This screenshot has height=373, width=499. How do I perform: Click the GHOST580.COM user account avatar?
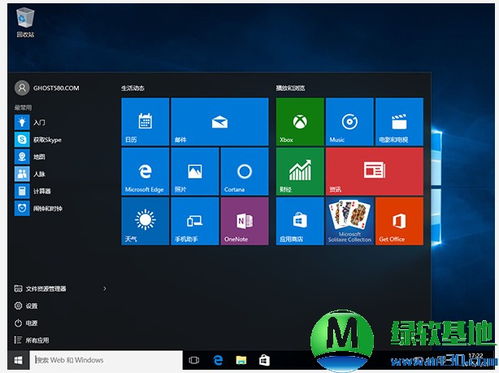coord(22,88)
